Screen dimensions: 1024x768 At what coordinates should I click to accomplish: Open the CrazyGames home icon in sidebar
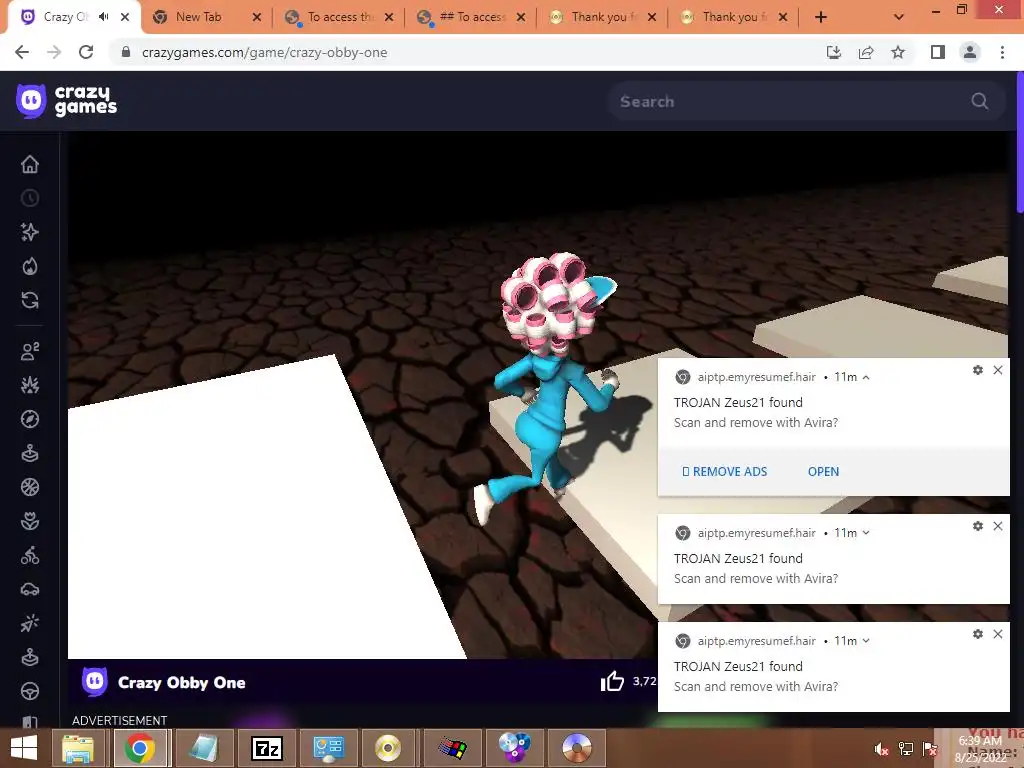pyautogui.click(x=29, y=164)
